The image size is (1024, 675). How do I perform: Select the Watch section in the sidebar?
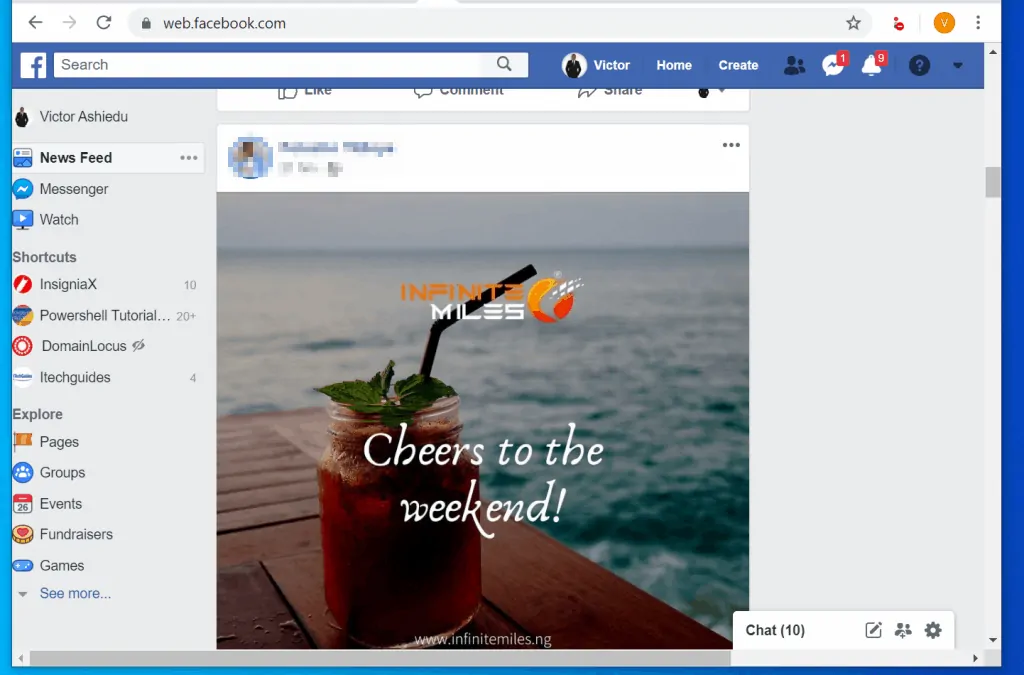coord(60,219)
